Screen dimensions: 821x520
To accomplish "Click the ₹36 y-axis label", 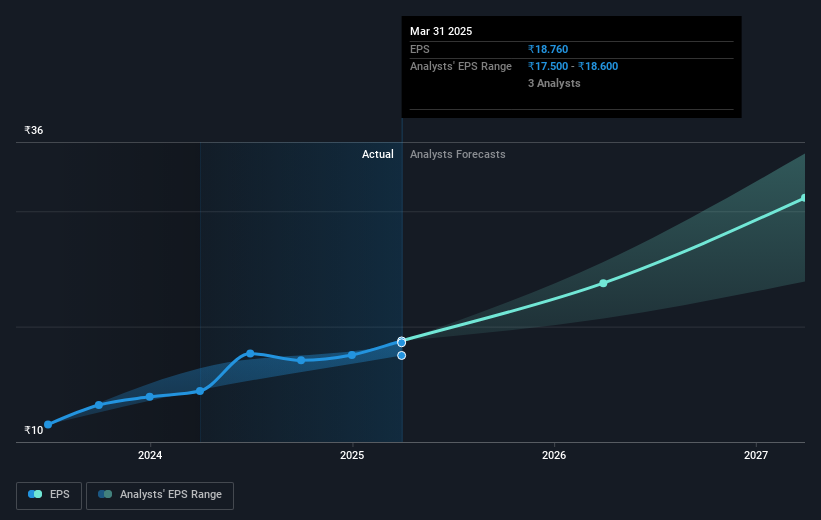I will pyautogui.click(x=34, y=130).
